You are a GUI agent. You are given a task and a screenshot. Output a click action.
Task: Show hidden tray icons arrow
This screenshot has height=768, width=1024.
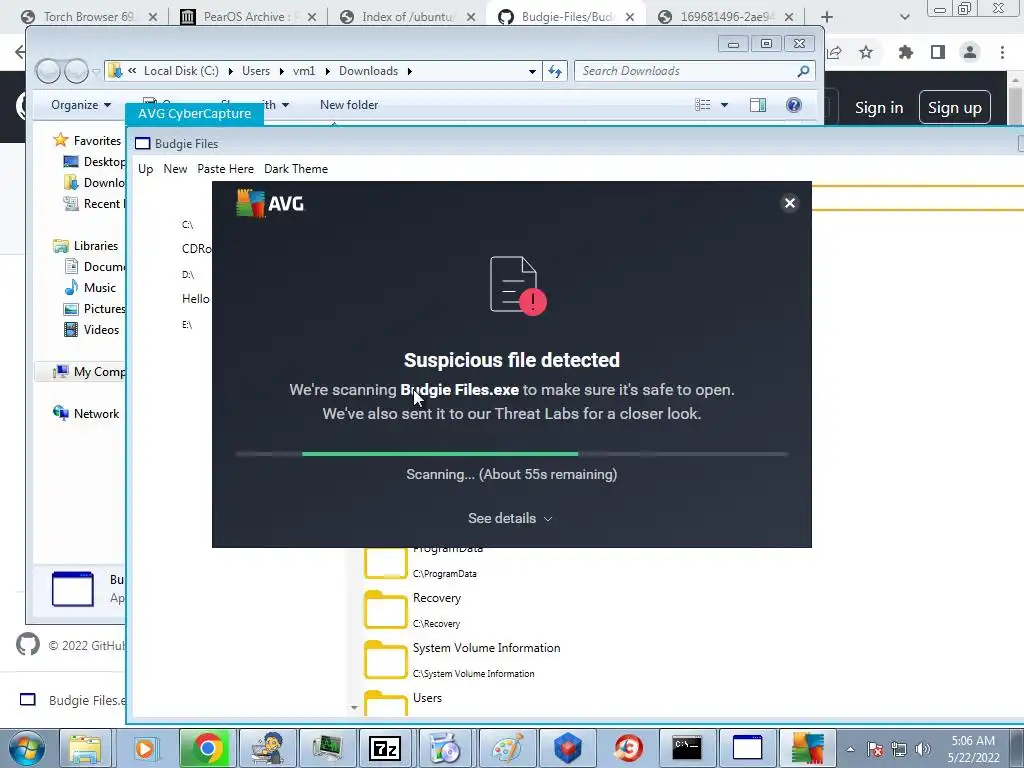(x=850, y=749)
